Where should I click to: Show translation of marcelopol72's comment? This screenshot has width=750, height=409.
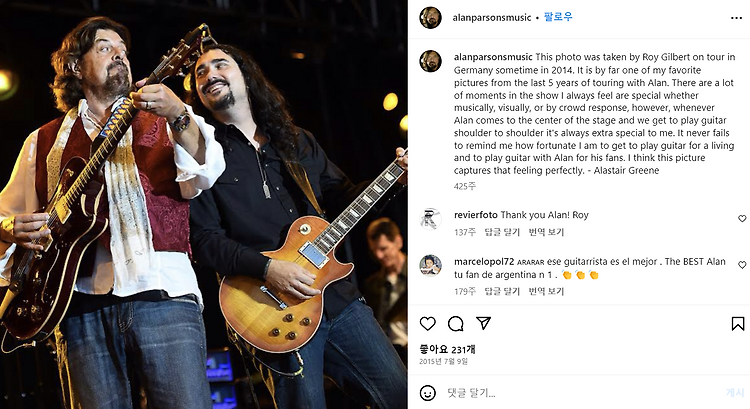coord(546,291)
